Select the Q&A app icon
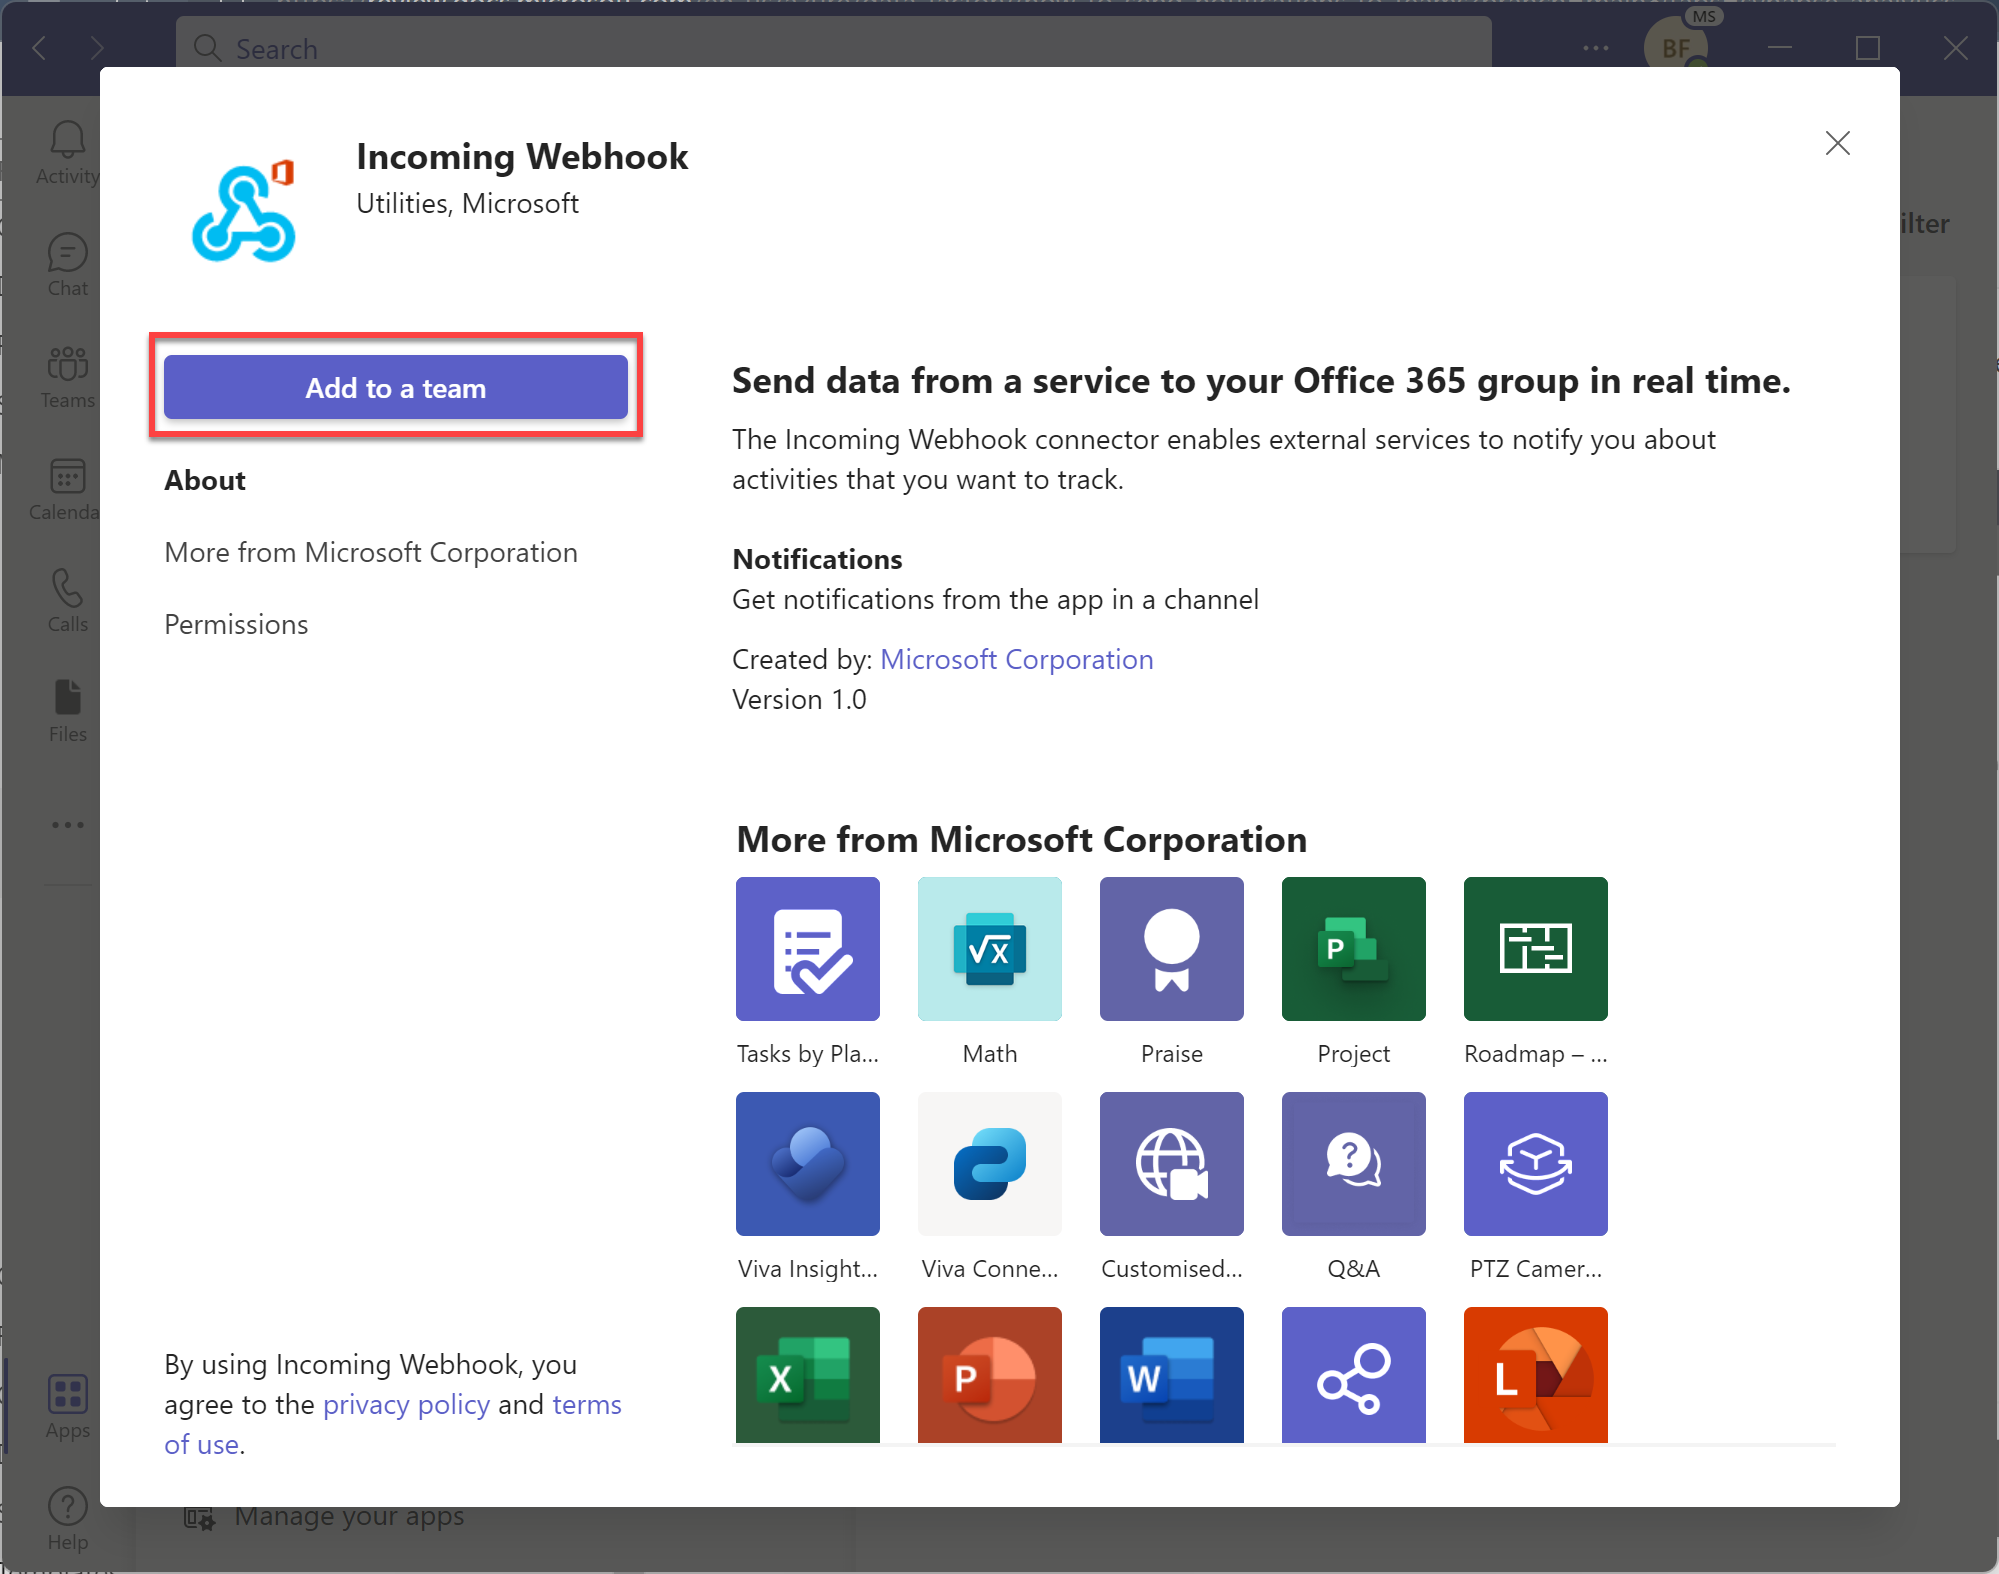The height and width of the screenshot is (1574, 1999). (1353, 1163)
